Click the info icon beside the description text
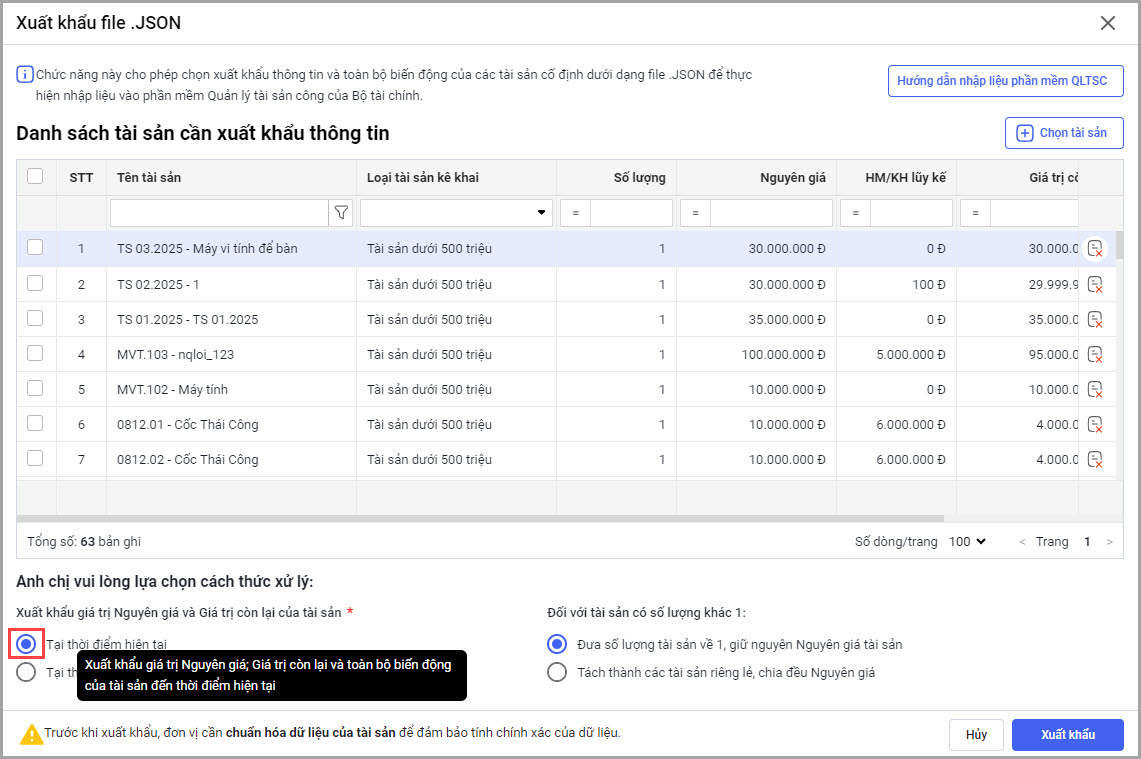Screen dimensions: 1141x759 pos(25,75)
